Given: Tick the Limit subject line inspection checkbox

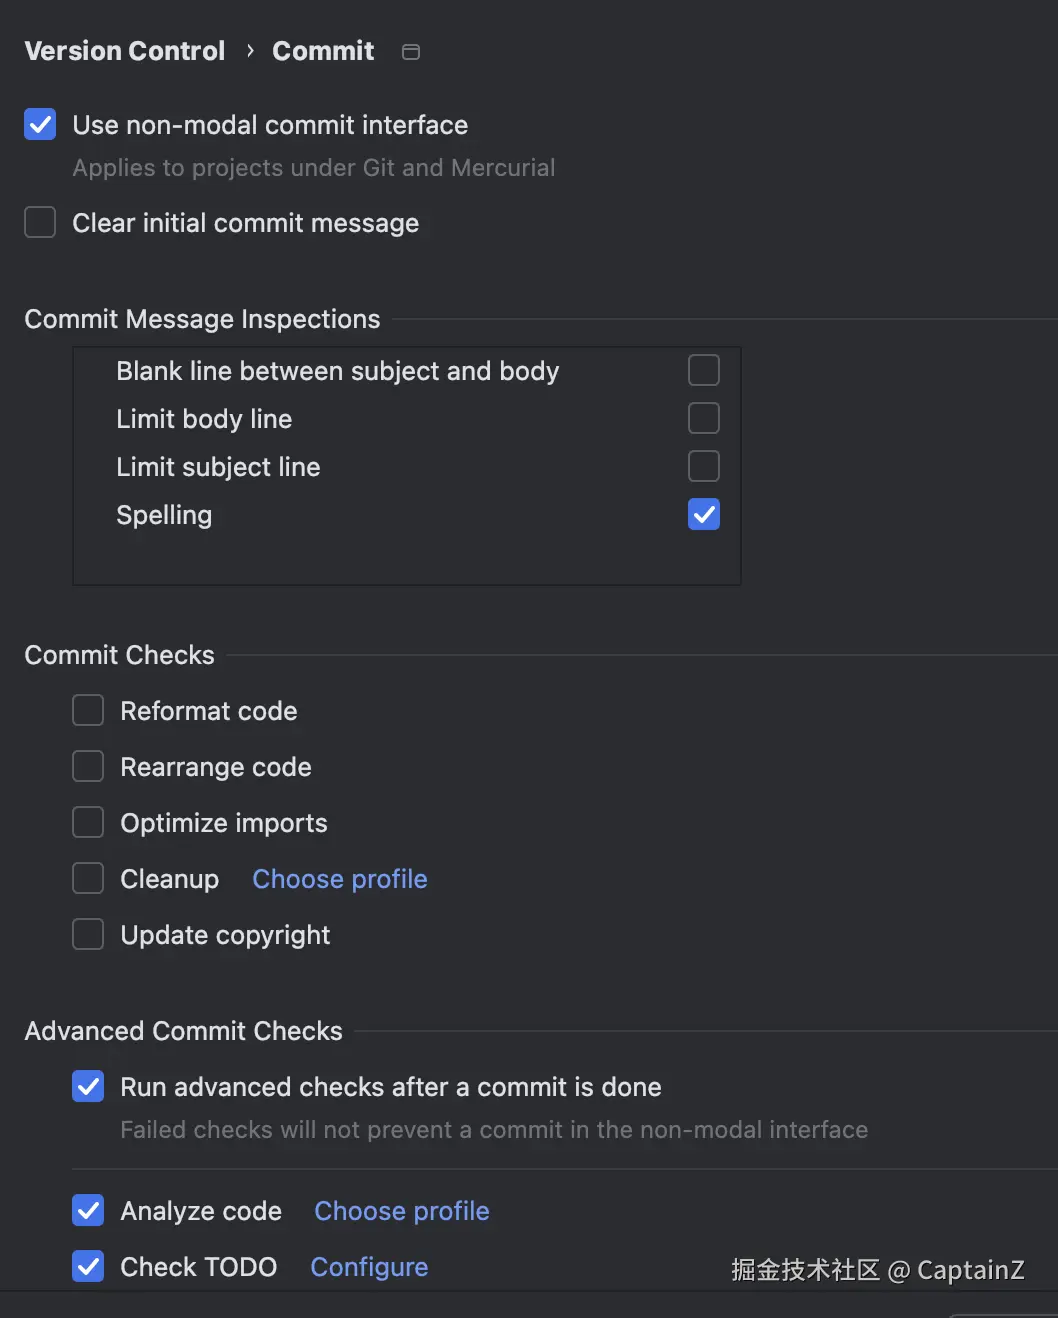Looking at the screenshot, I should coord(704,466).
